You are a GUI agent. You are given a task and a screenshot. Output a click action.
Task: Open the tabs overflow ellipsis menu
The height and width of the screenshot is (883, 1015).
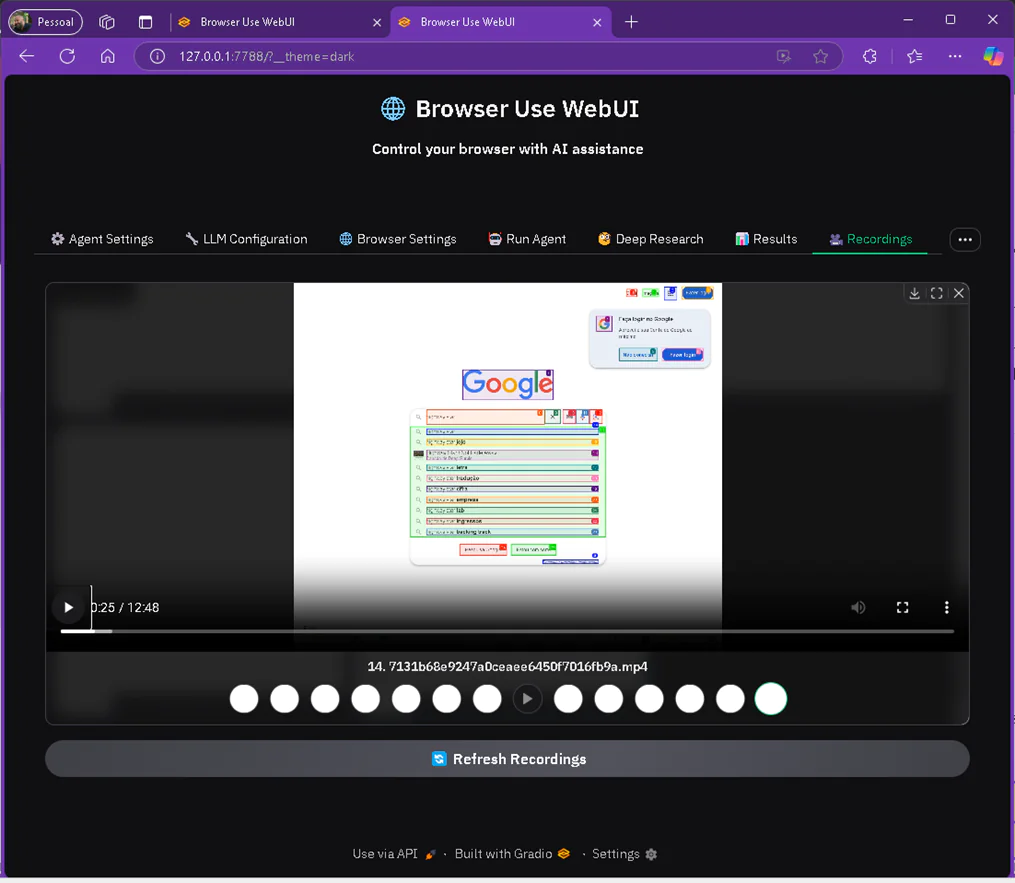[965, 240]
